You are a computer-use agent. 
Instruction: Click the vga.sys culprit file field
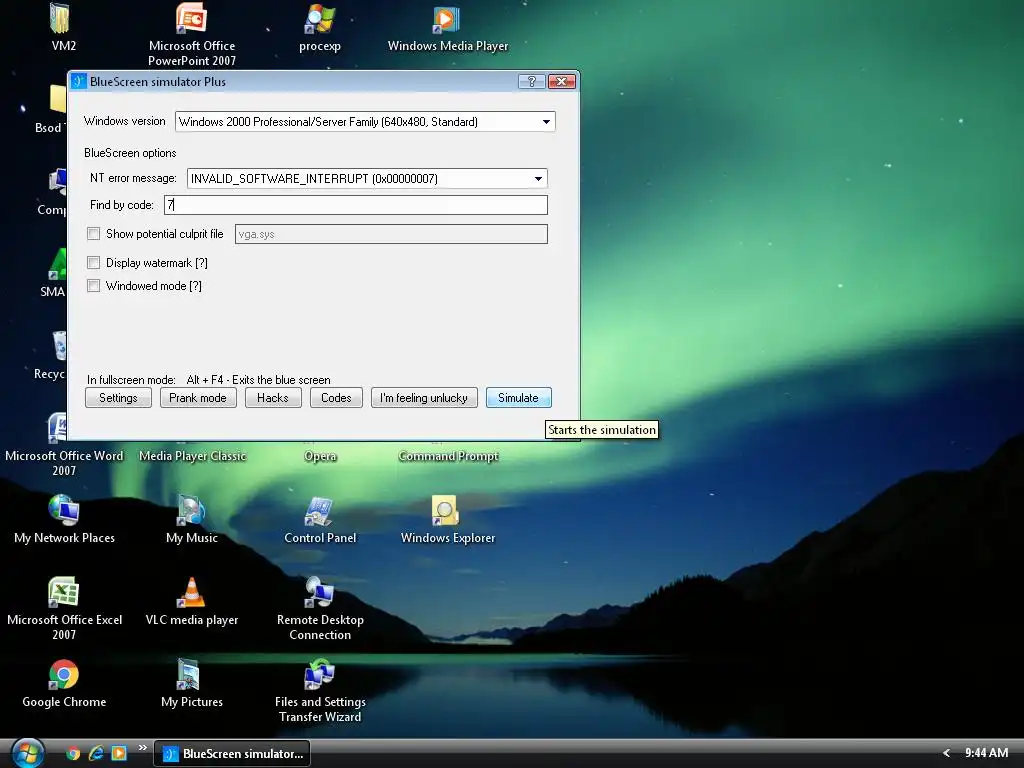(391, 234)
